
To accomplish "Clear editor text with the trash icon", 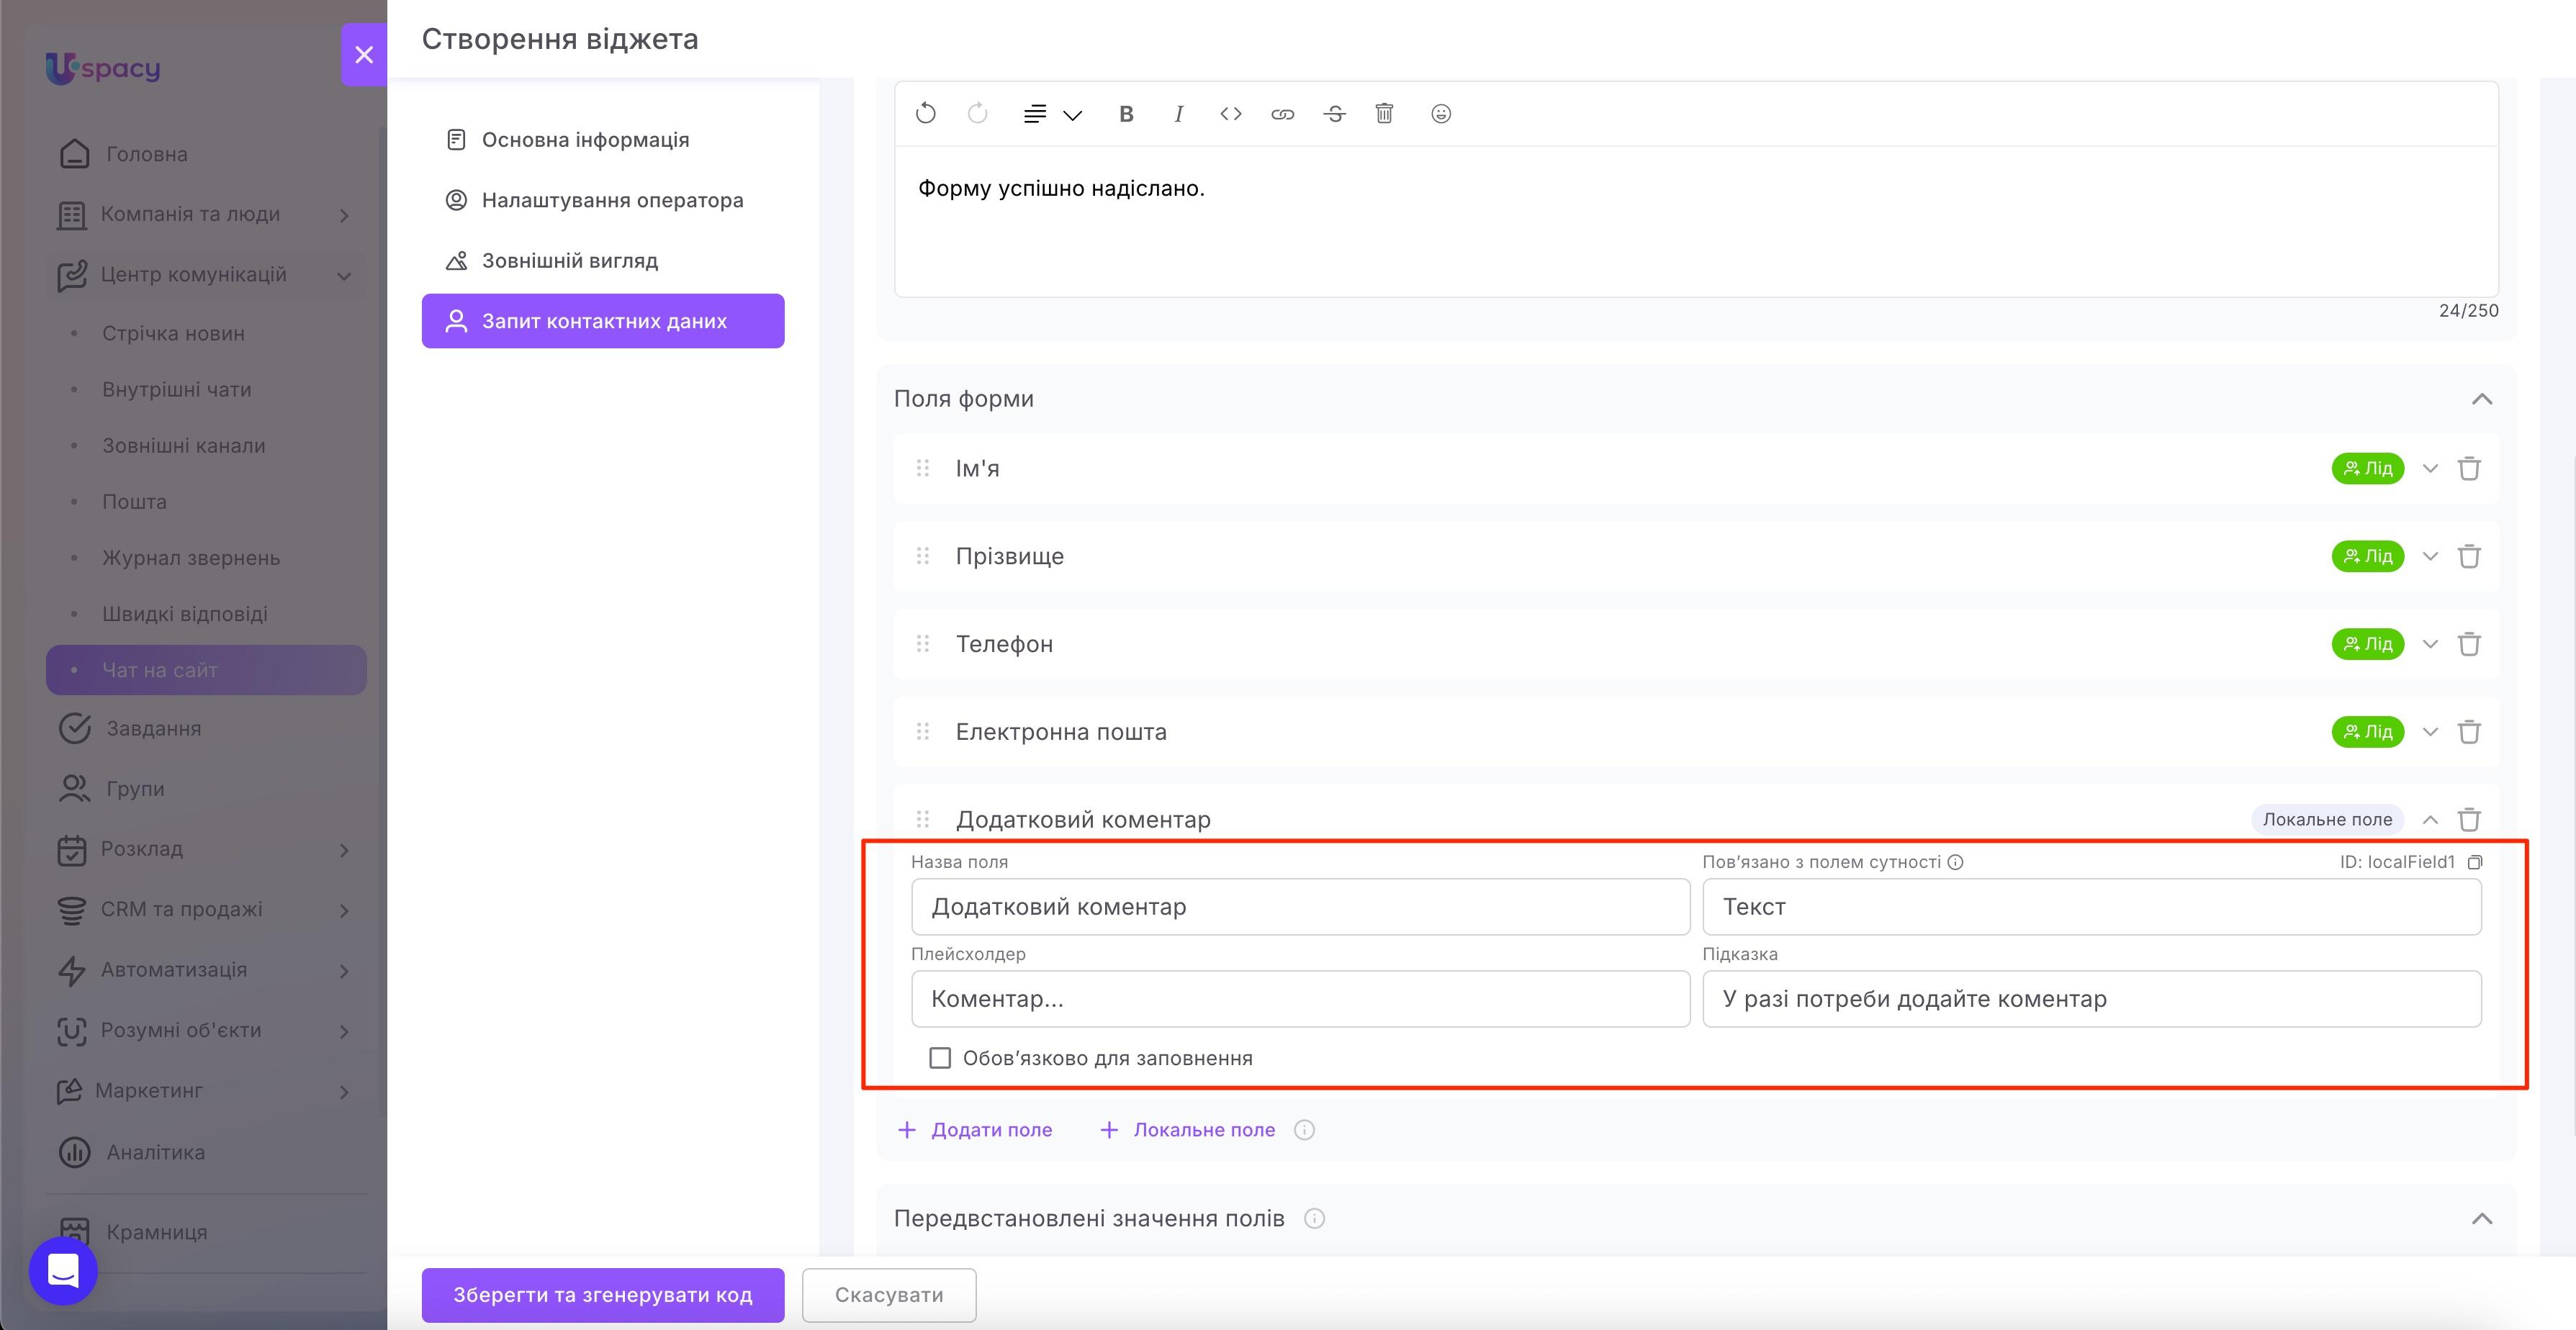I will pos(1384,114).
